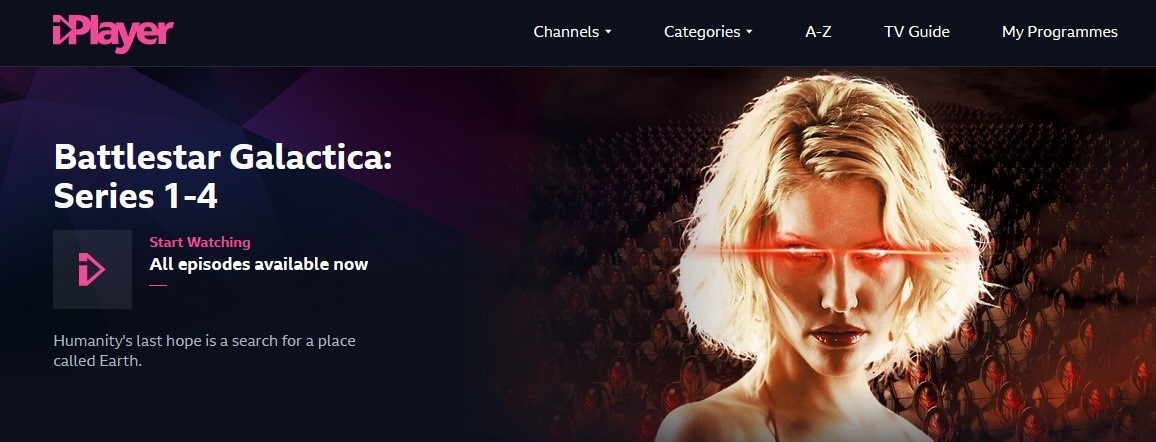
Task: Open the Channels menu
Action: [x=573, y=32]
